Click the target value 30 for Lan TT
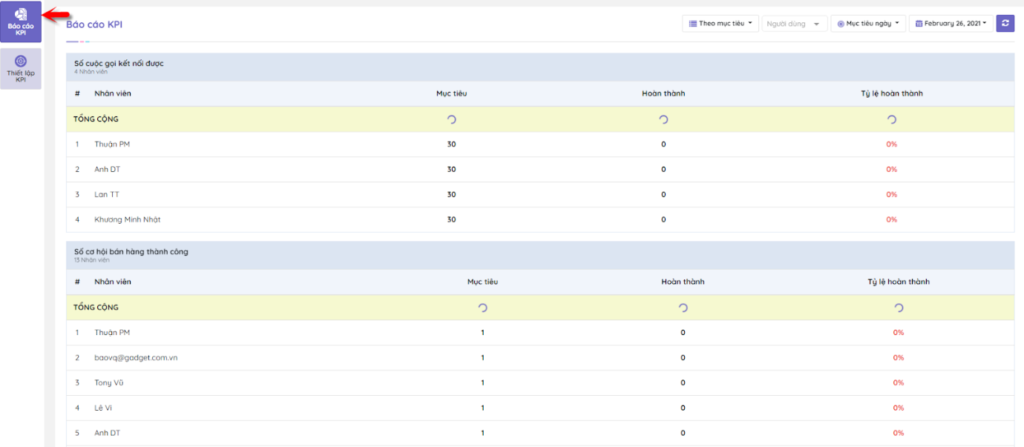 [451, 194]
